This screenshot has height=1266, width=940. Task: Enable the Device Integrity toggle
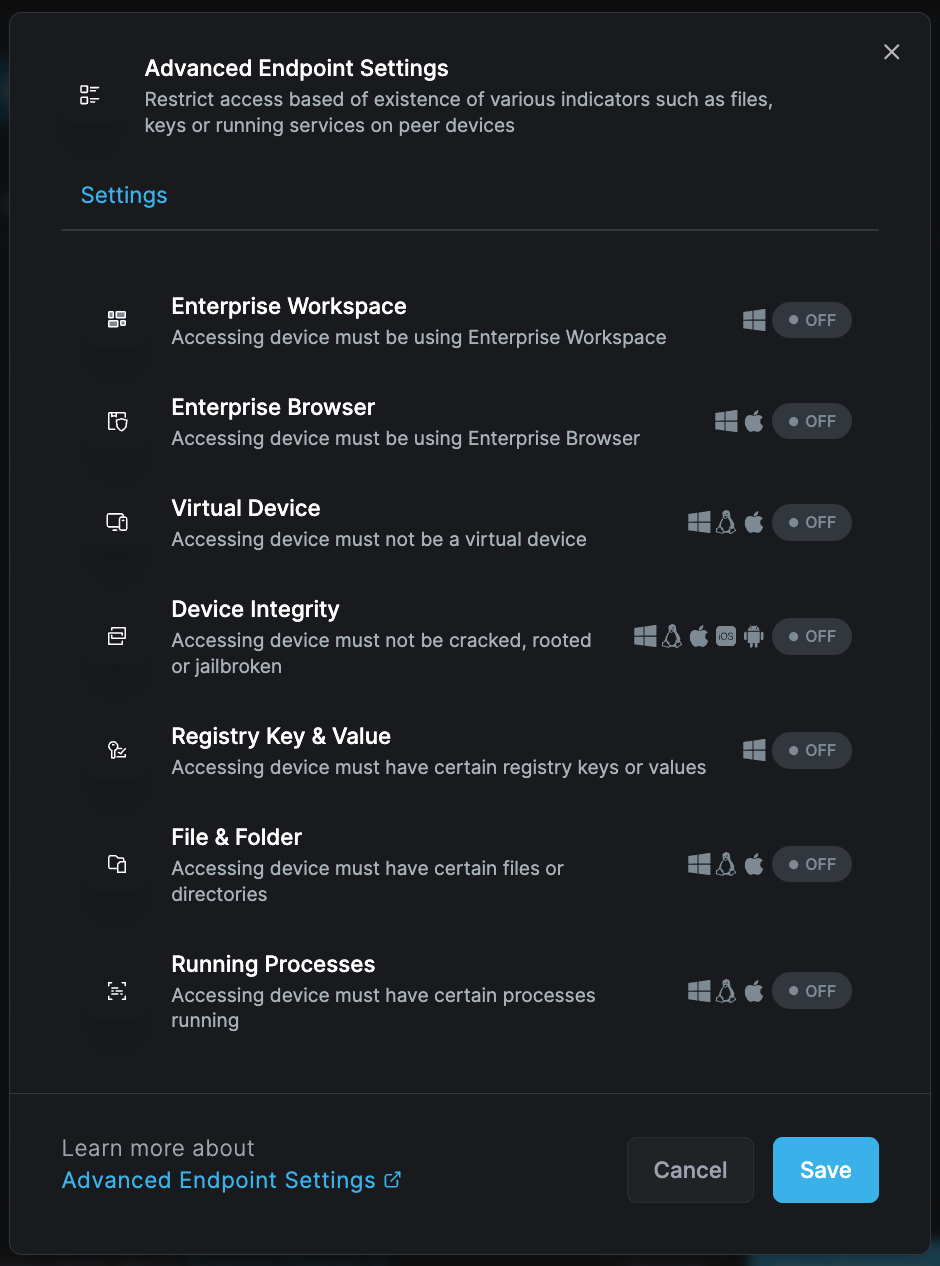click(811, 636)
